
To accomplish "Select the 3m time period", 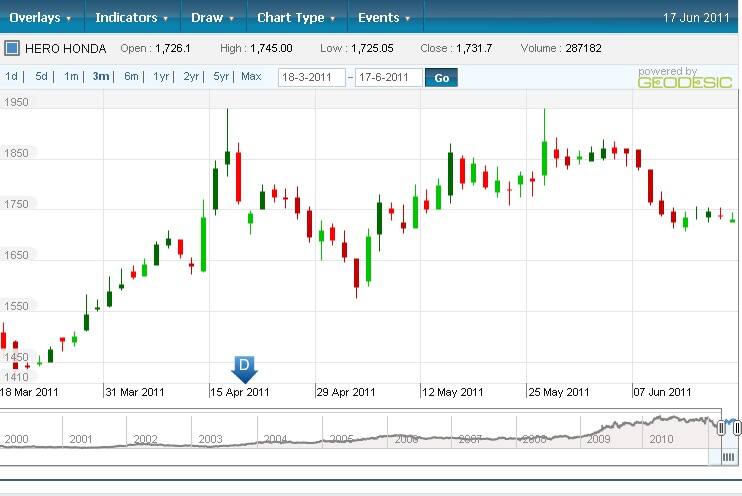I will (101, 77).
